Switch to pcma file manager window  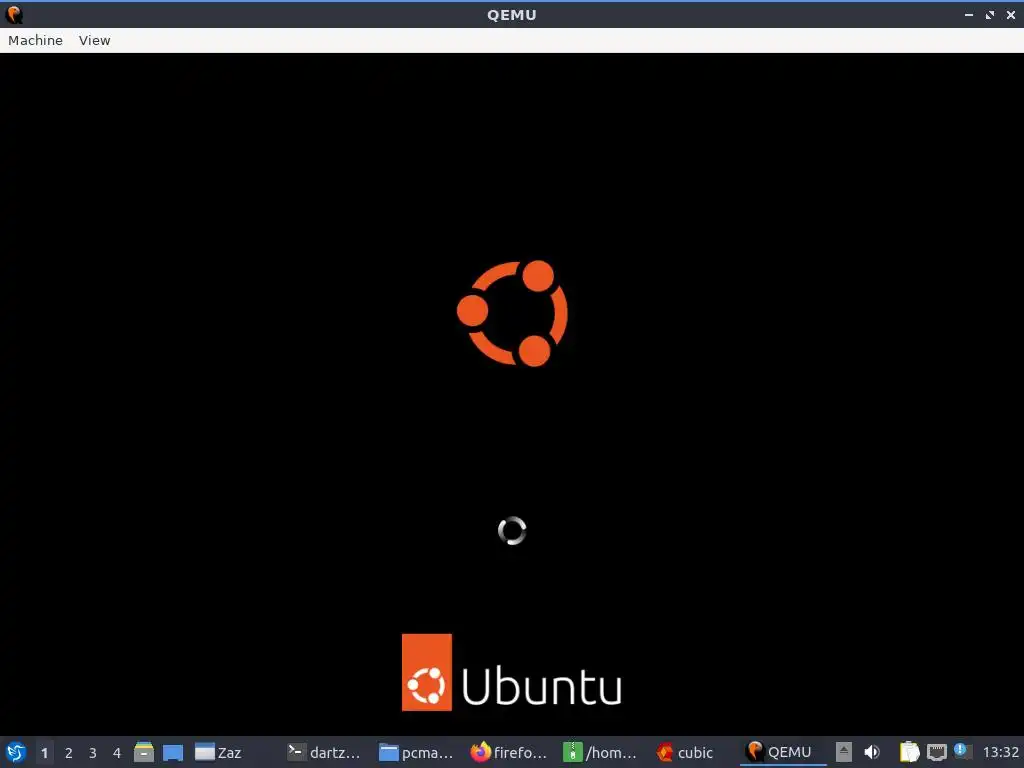(416, 752)
